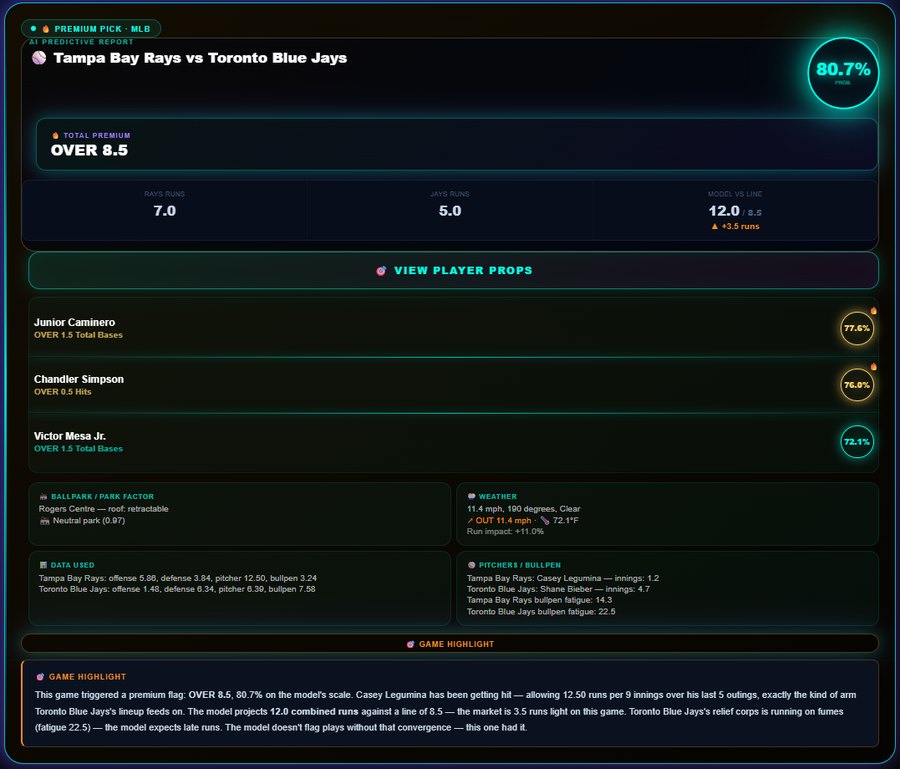Click the AI Predictive Report label
This screenshot has height=769, width=900.
click(82, 42)
